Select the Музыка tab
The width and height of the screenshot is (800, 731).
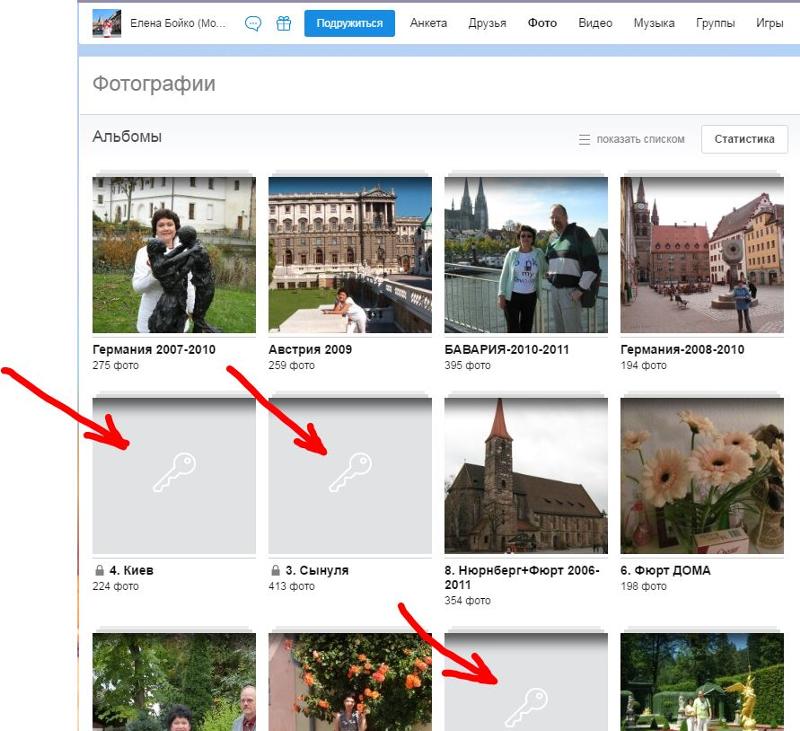(654, 23)
